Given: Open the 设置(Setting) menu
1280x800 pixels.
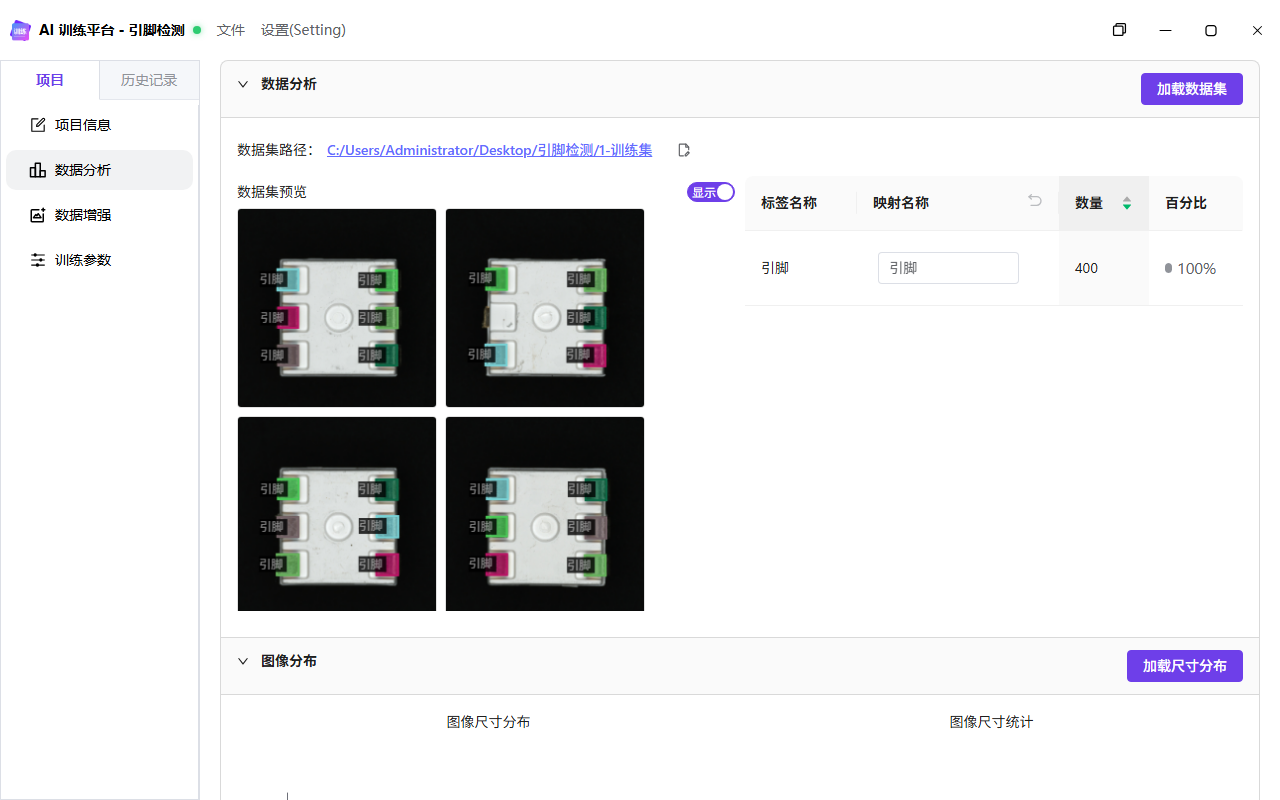Looking at the screenshot, I should pos(303,30).
